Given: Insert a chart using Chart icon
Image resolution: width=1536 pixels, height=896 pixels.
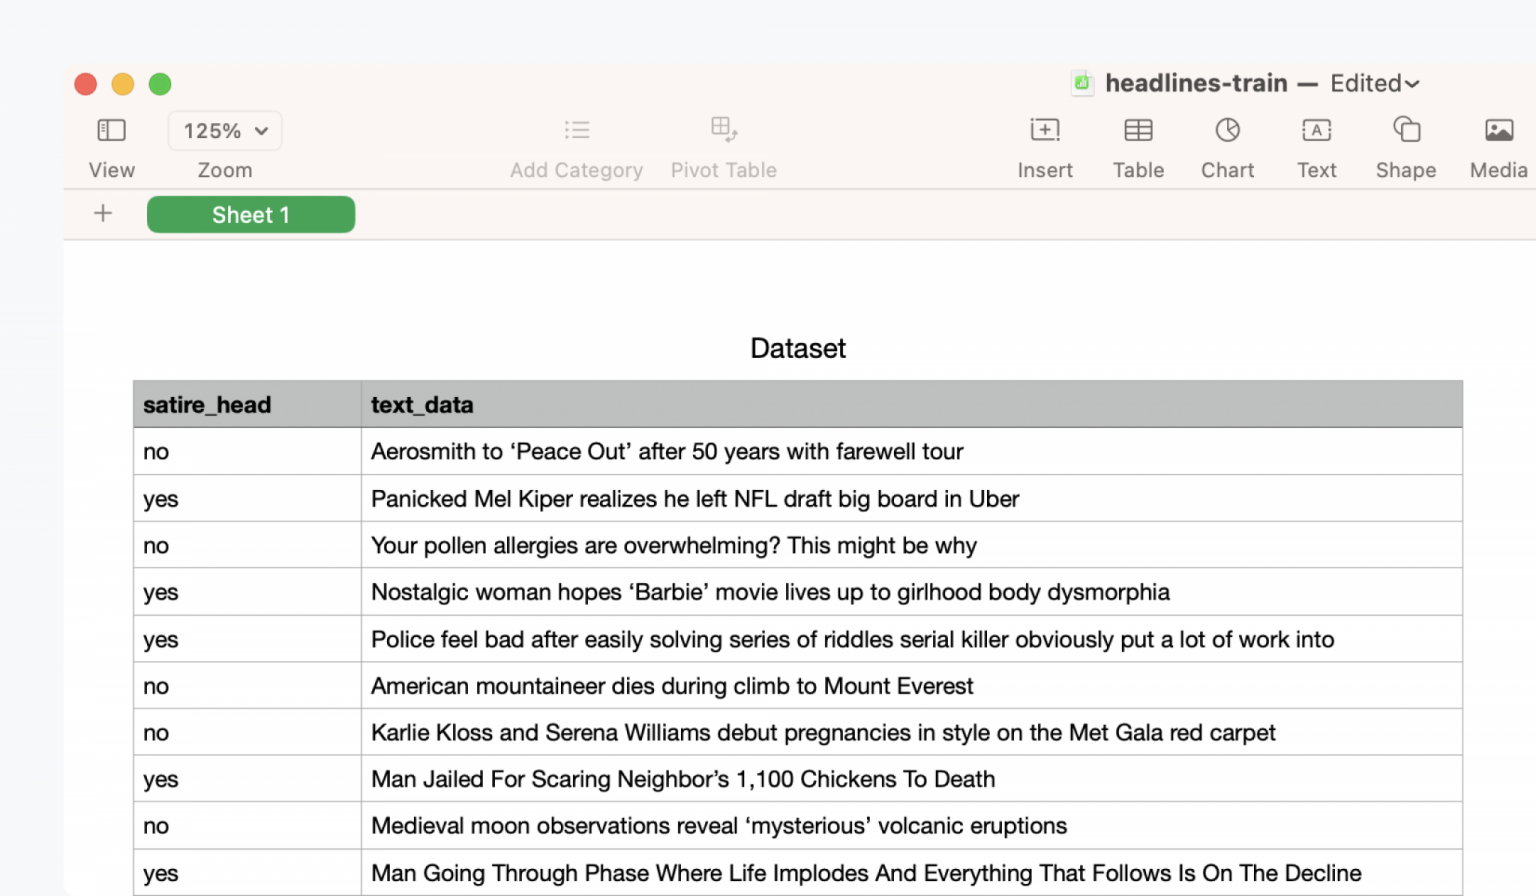Looking at the screenshot, I should click(1228, 130).
